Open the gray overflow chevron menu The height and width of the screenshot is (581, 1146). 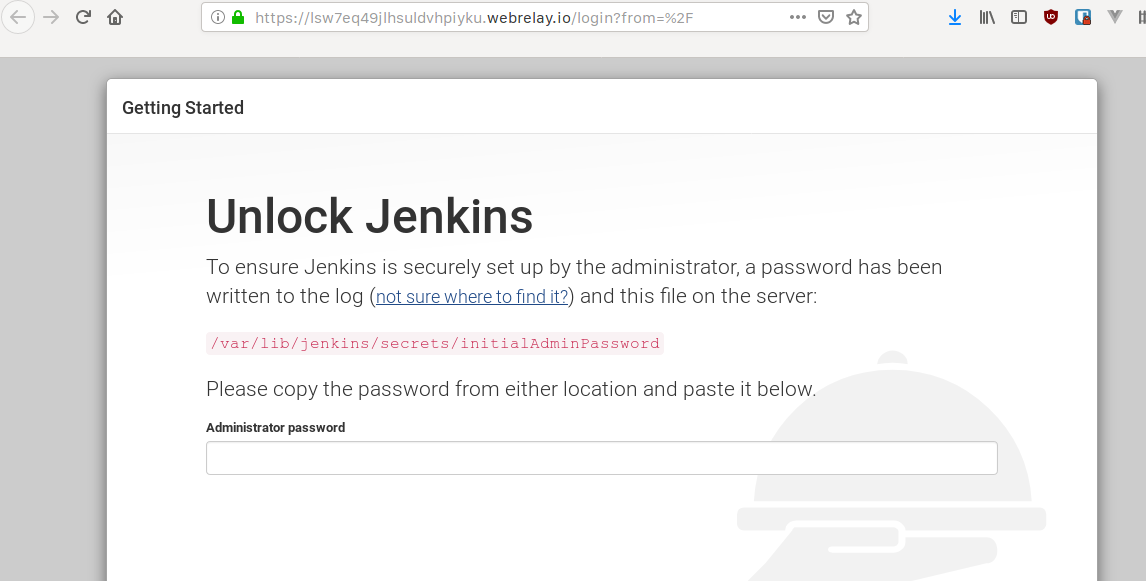pos(1114,17)
